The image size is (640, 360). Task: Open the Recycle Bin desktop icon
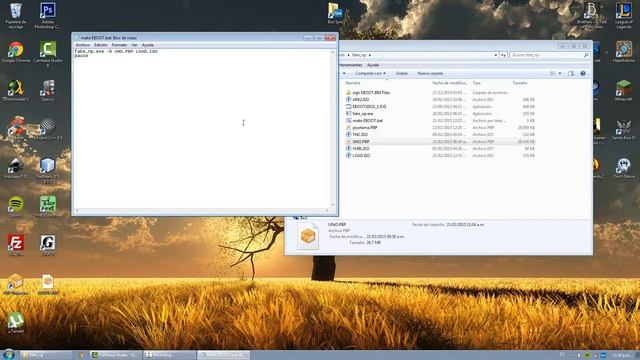[16, 16]
